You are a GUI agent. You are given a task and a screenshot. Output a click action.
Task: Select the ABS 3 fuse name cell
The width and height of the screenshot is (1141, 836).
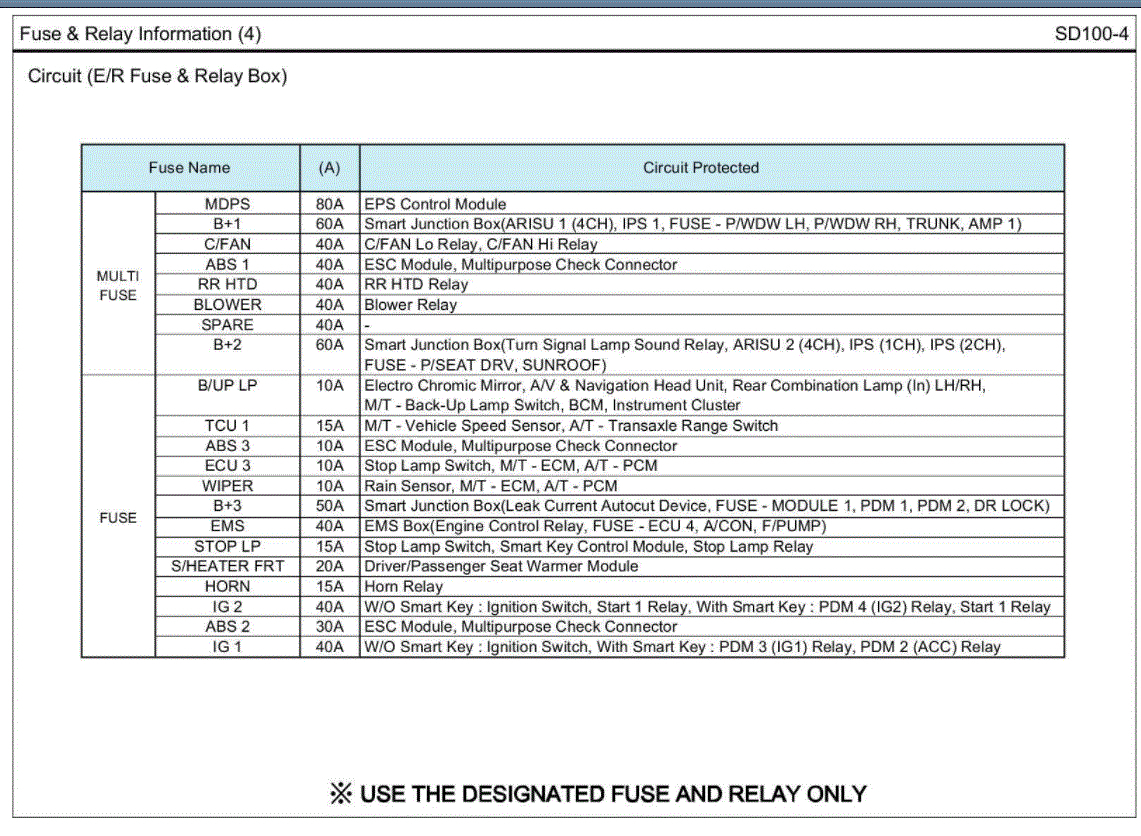pyautogui.click(x=227, y=446)
